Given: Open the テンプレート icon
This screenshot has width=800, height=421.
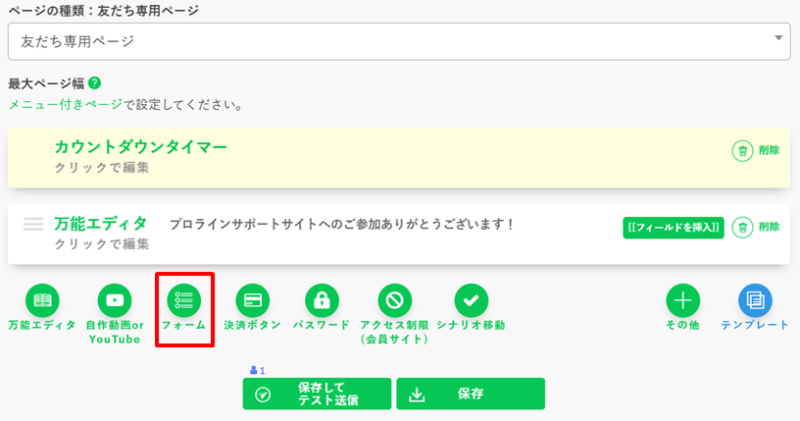Looking at the screenshot, I should pyautogui.click(x=755, y=300).
